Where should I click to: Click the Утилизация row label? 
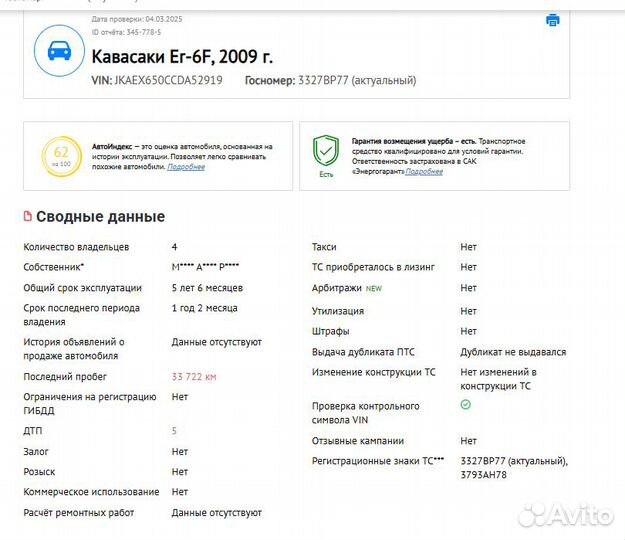[338, 311]
